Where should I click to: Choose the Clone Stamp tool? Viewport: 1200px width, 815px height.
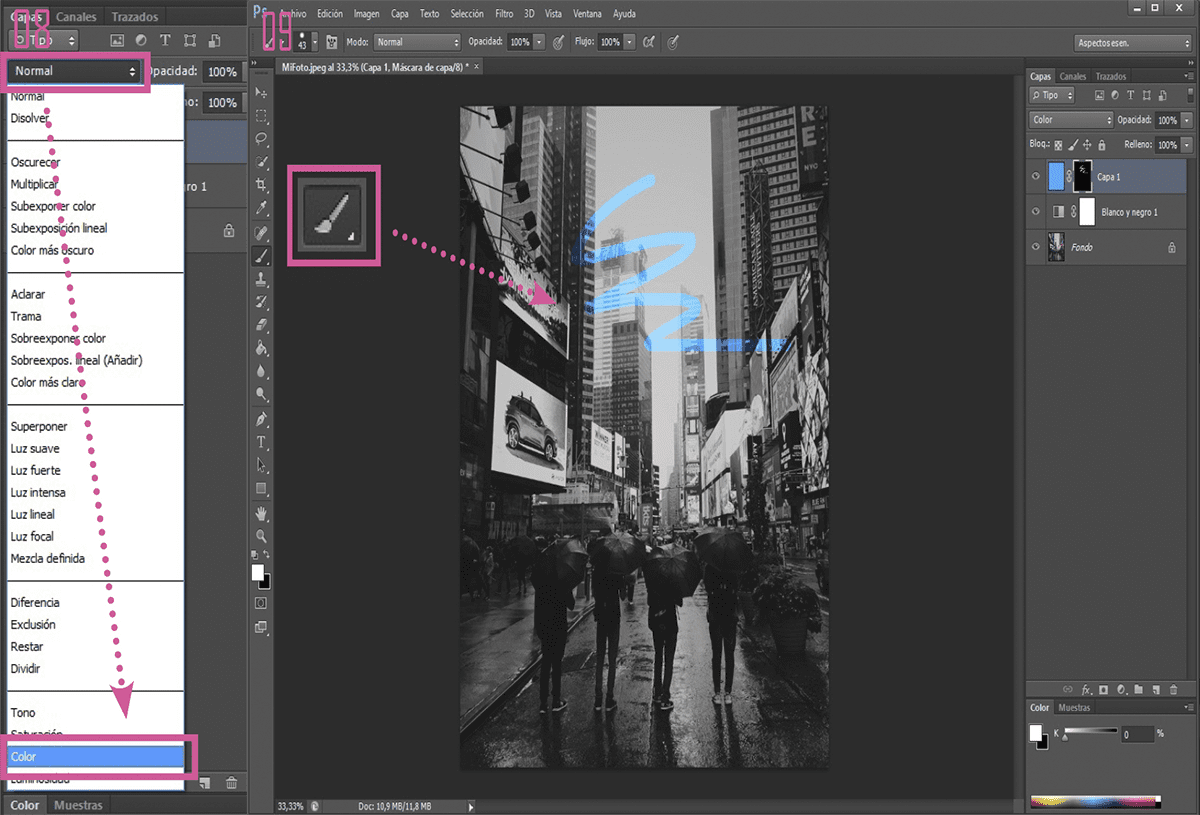261,279
